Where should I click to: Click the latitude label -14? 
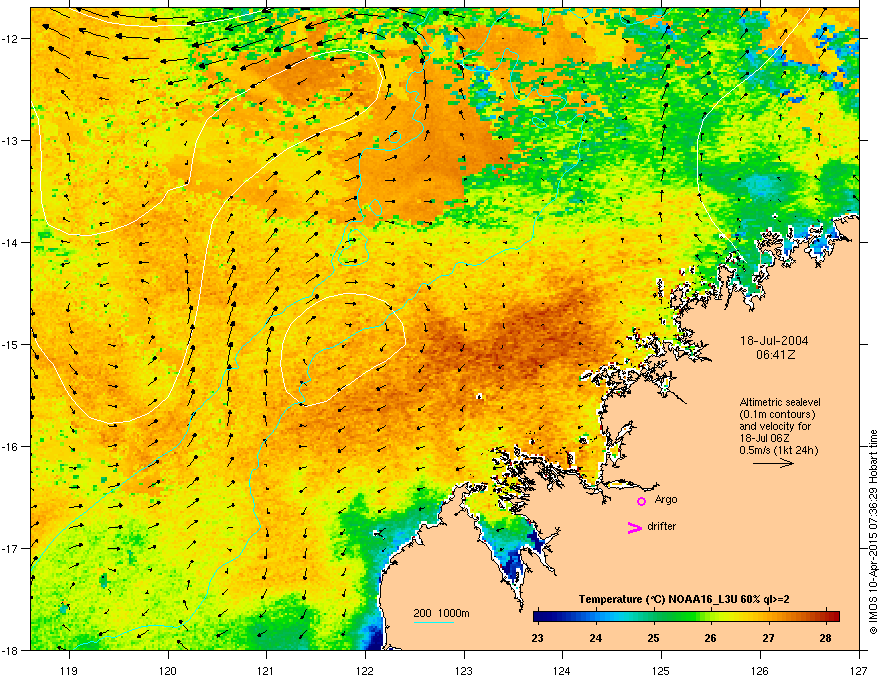pos(11,243)
